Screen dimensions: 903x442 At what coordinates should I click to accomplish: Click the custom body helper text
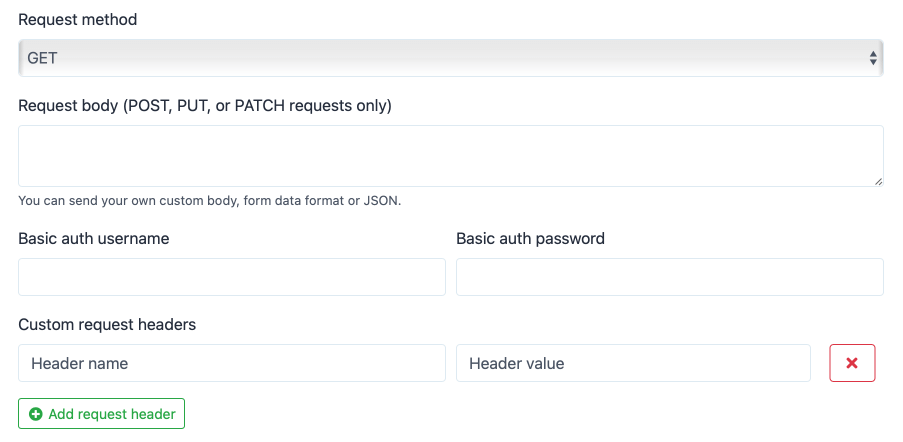pos(209,200)
